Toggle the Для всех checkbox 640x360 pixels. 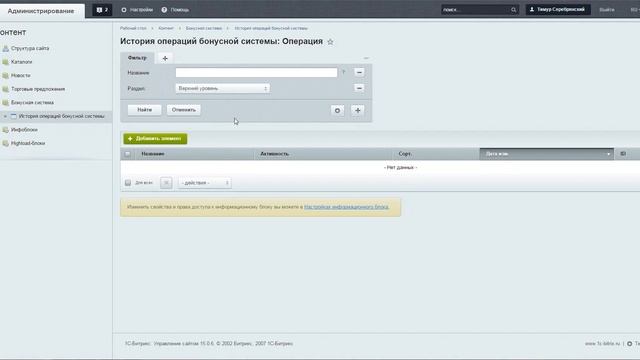128,183
